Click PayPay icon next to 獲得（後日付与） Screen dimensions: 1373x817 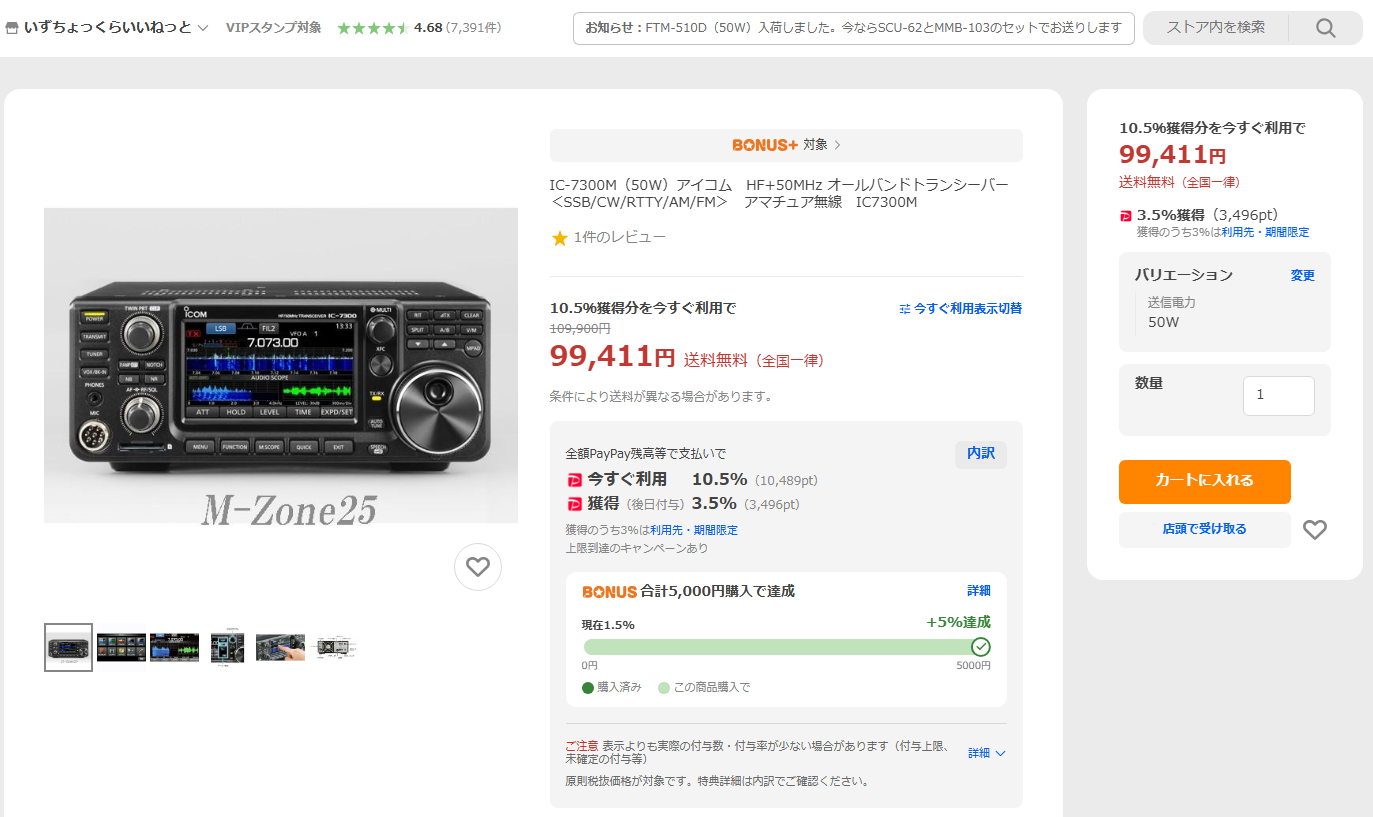pos(574,504)
